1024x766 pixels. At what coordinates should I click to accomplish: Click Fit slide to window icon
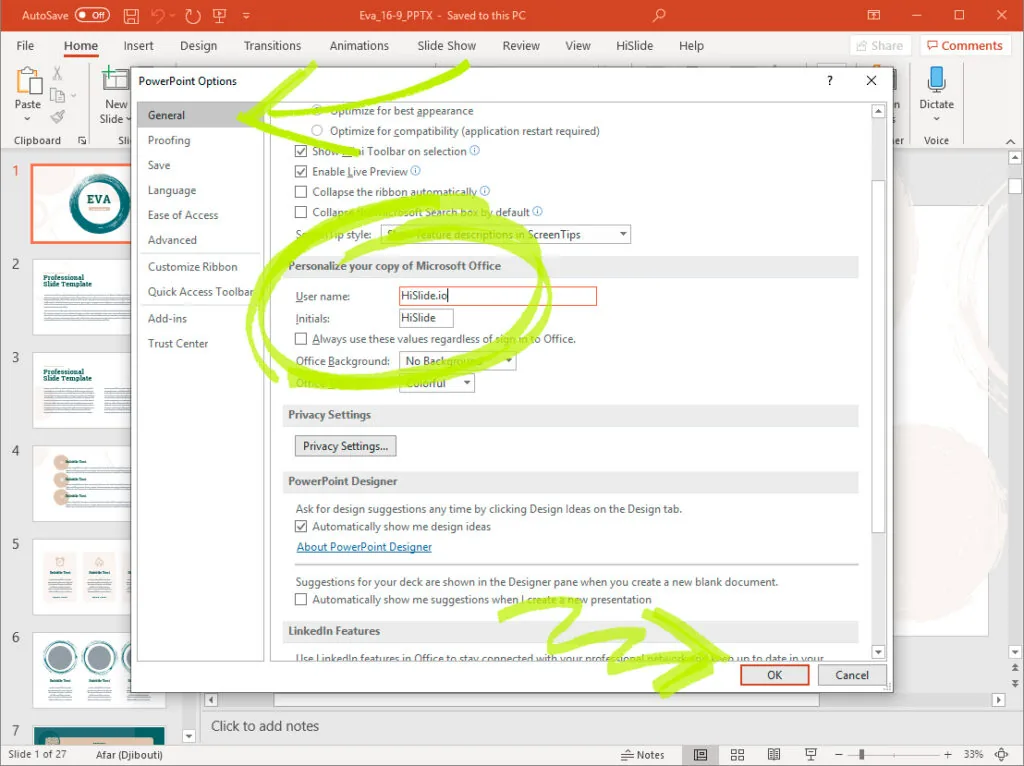point(1001,754)
